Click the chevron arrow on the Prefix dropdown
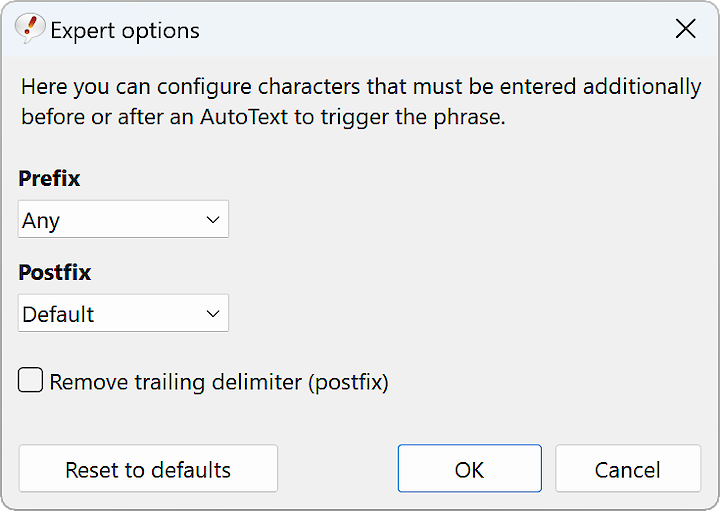The width and height of the screenshot is (720, 511). tap(213, 220)
